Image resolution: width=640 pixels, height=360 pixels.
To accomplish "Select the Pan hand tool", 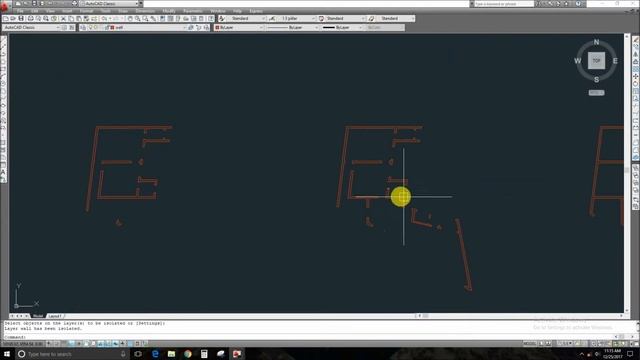I will [130, 18].
